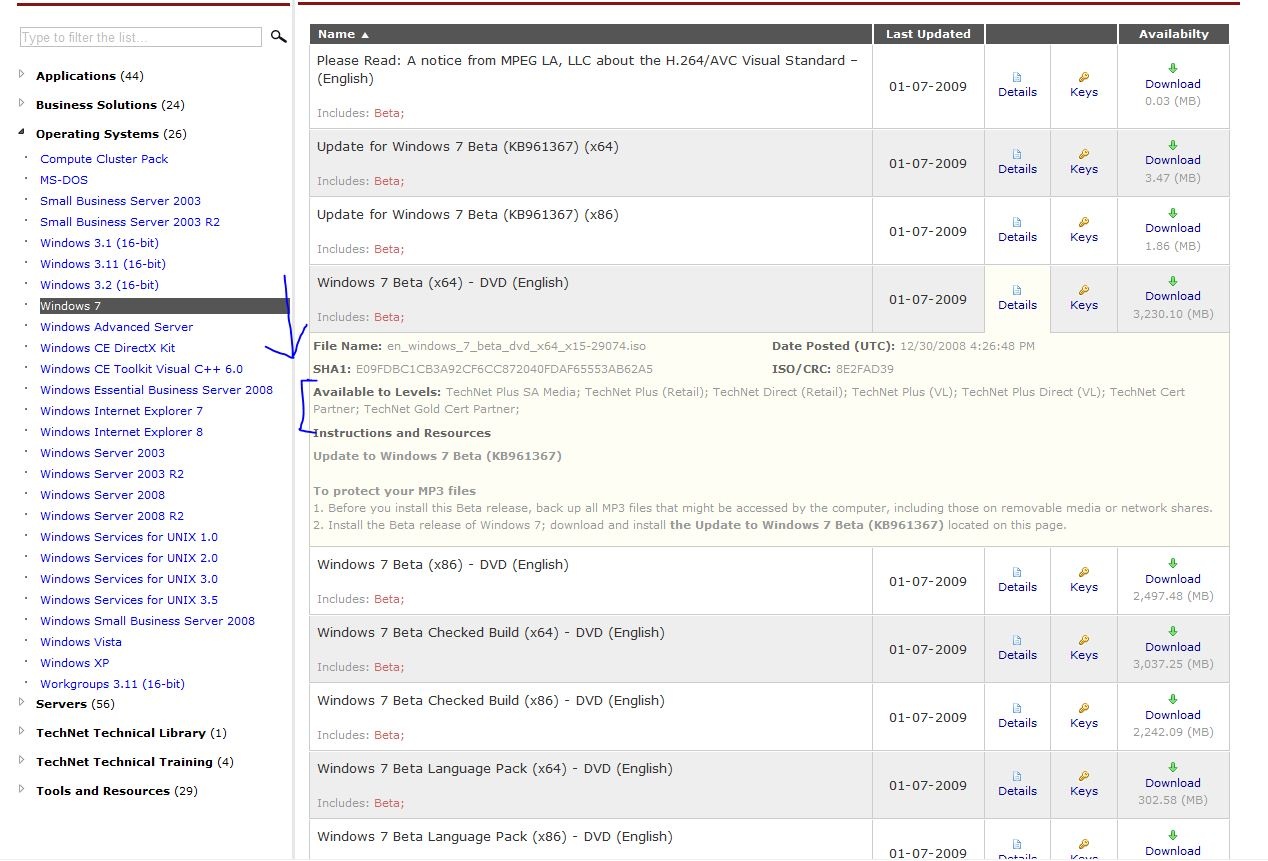Screen dimensions: 1268x861
Task: Click the Beta tag under Update KB961367 (x64)
Action: (389, 181)
